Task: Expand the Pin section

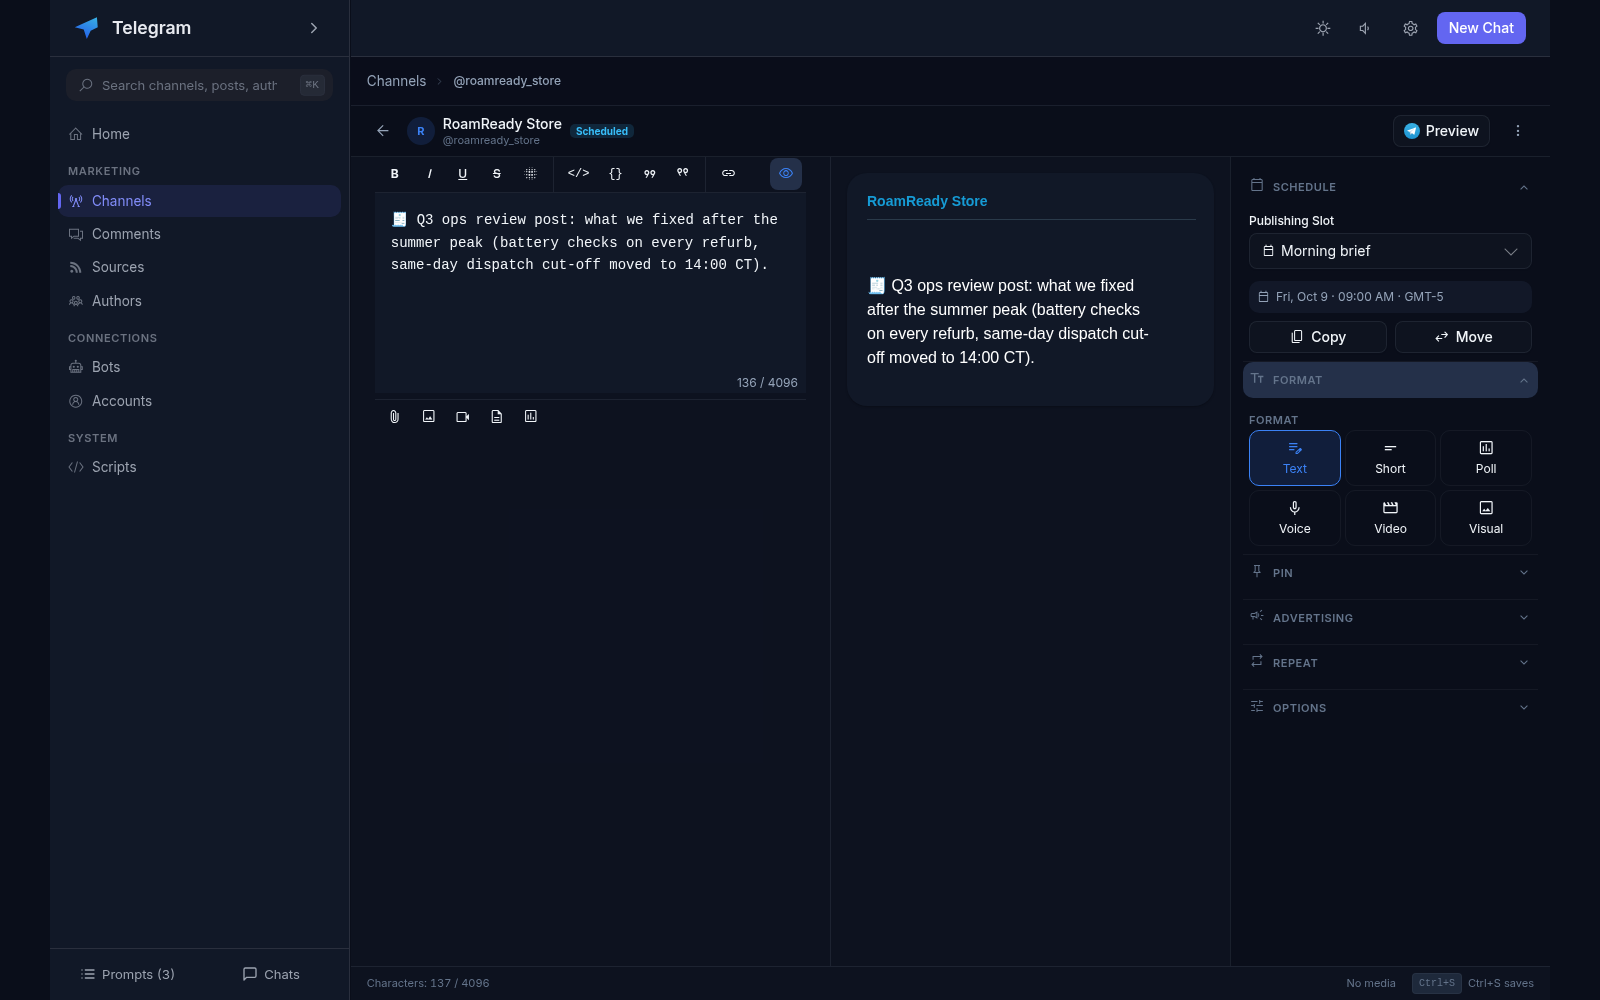Action: tap(1390, 573)
